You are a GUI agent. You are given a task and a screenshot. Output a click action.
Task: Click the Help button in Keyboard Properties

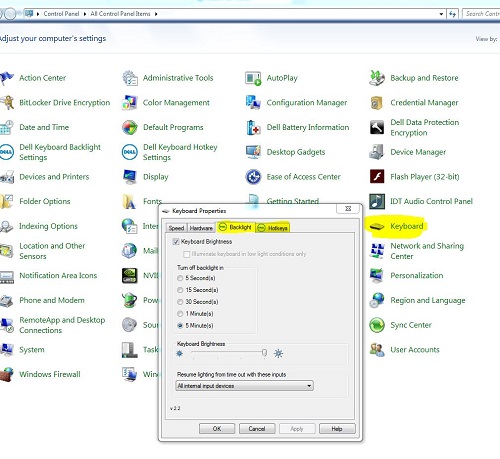click(x=337, y=429)
